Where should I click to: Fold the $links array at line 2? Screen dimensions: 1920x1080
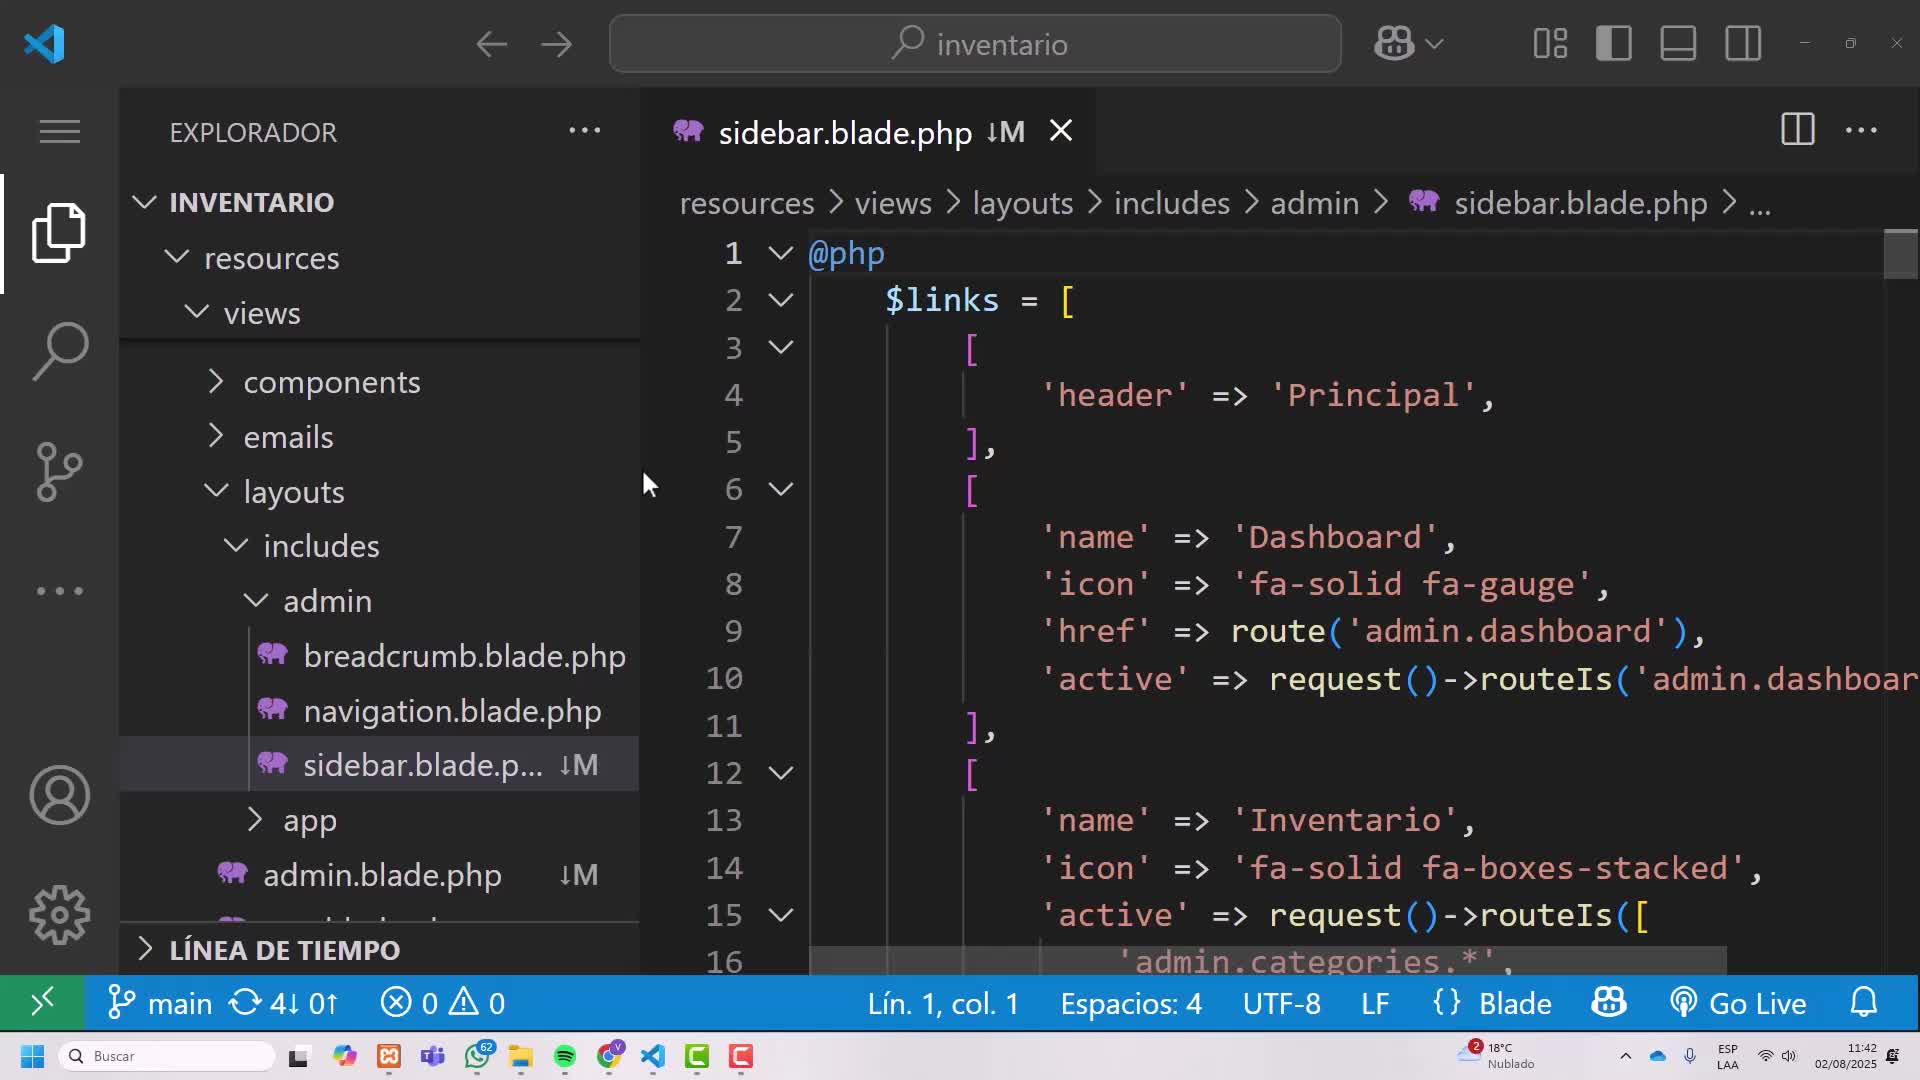781,299
